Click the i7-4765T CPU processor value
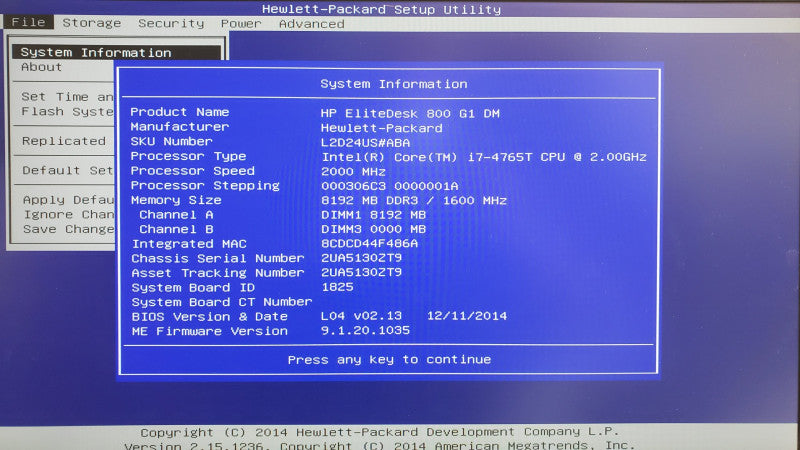Screen dimensions: 800x450 [x=484, y=157]
